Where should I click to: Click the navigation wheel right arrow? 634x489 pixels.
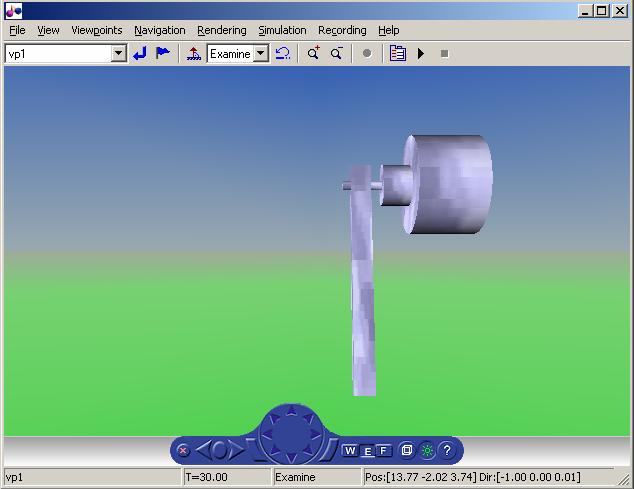(315, 434)
